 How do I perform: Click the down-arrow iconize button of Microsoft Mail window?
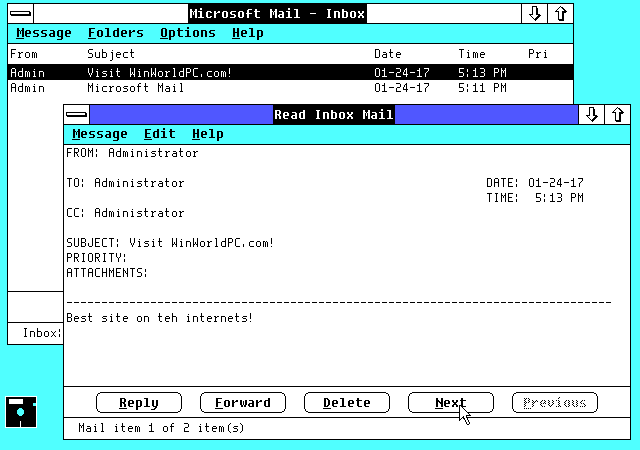point(534,13)
